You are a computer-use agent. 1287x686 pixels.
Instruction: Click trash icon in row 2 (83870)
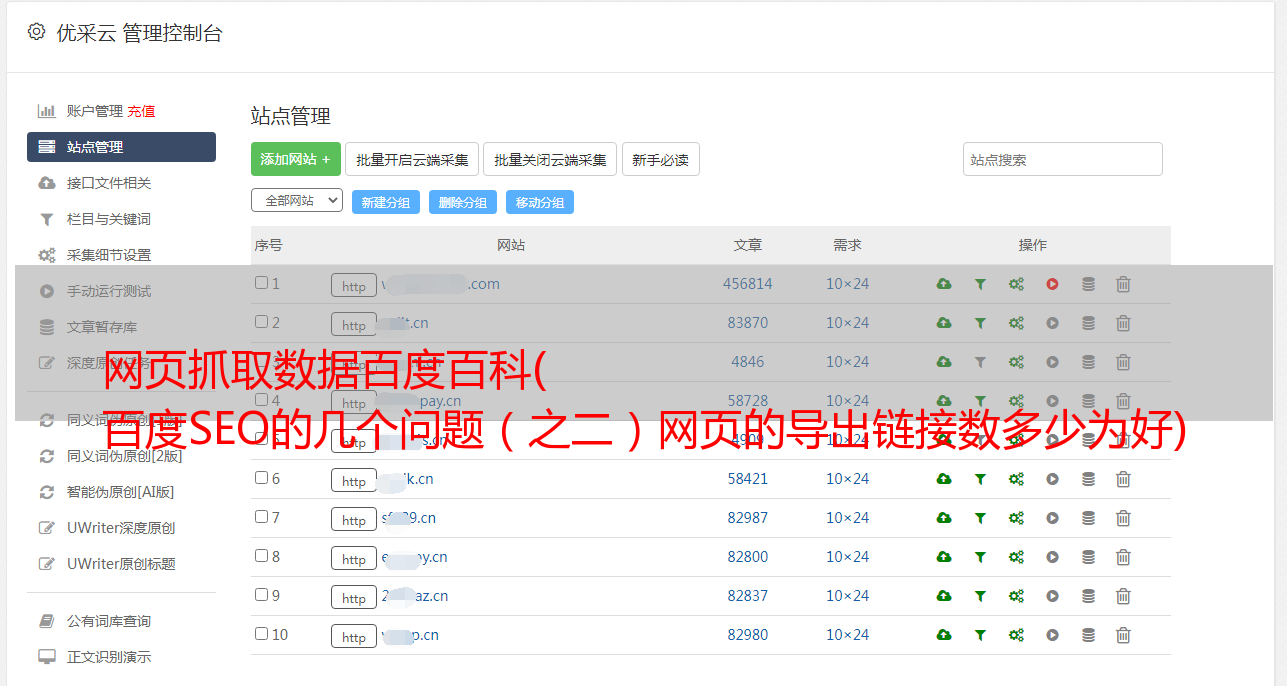1123,323
